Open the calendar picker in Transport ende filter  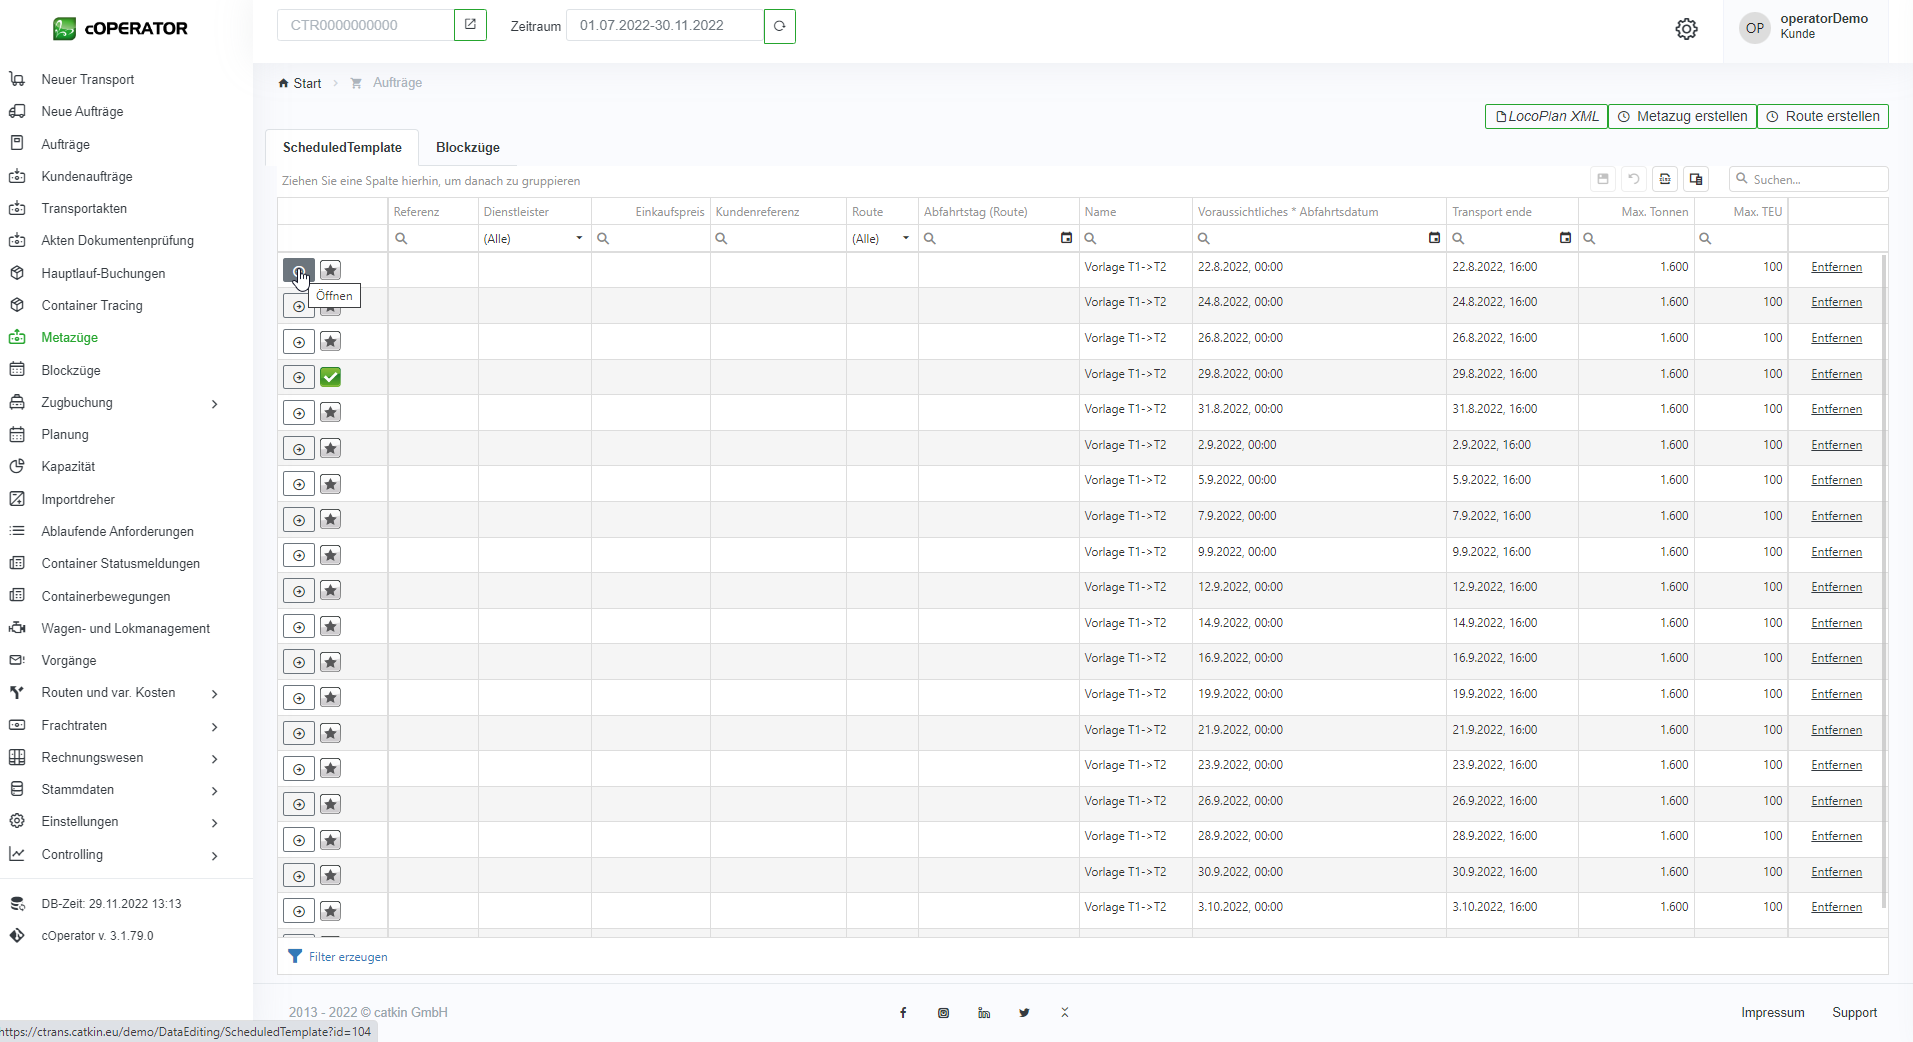(1565, 238)
